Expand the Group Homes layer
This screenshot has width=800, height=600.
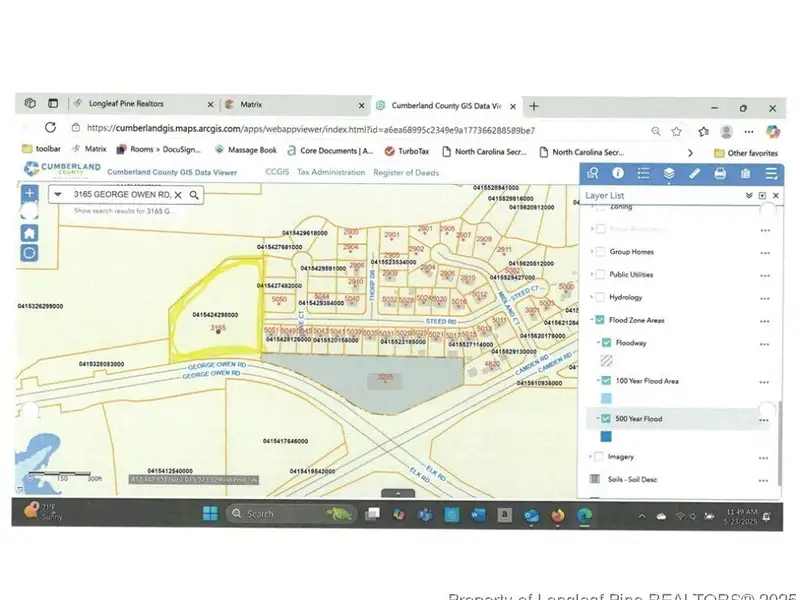coord(591,252)
